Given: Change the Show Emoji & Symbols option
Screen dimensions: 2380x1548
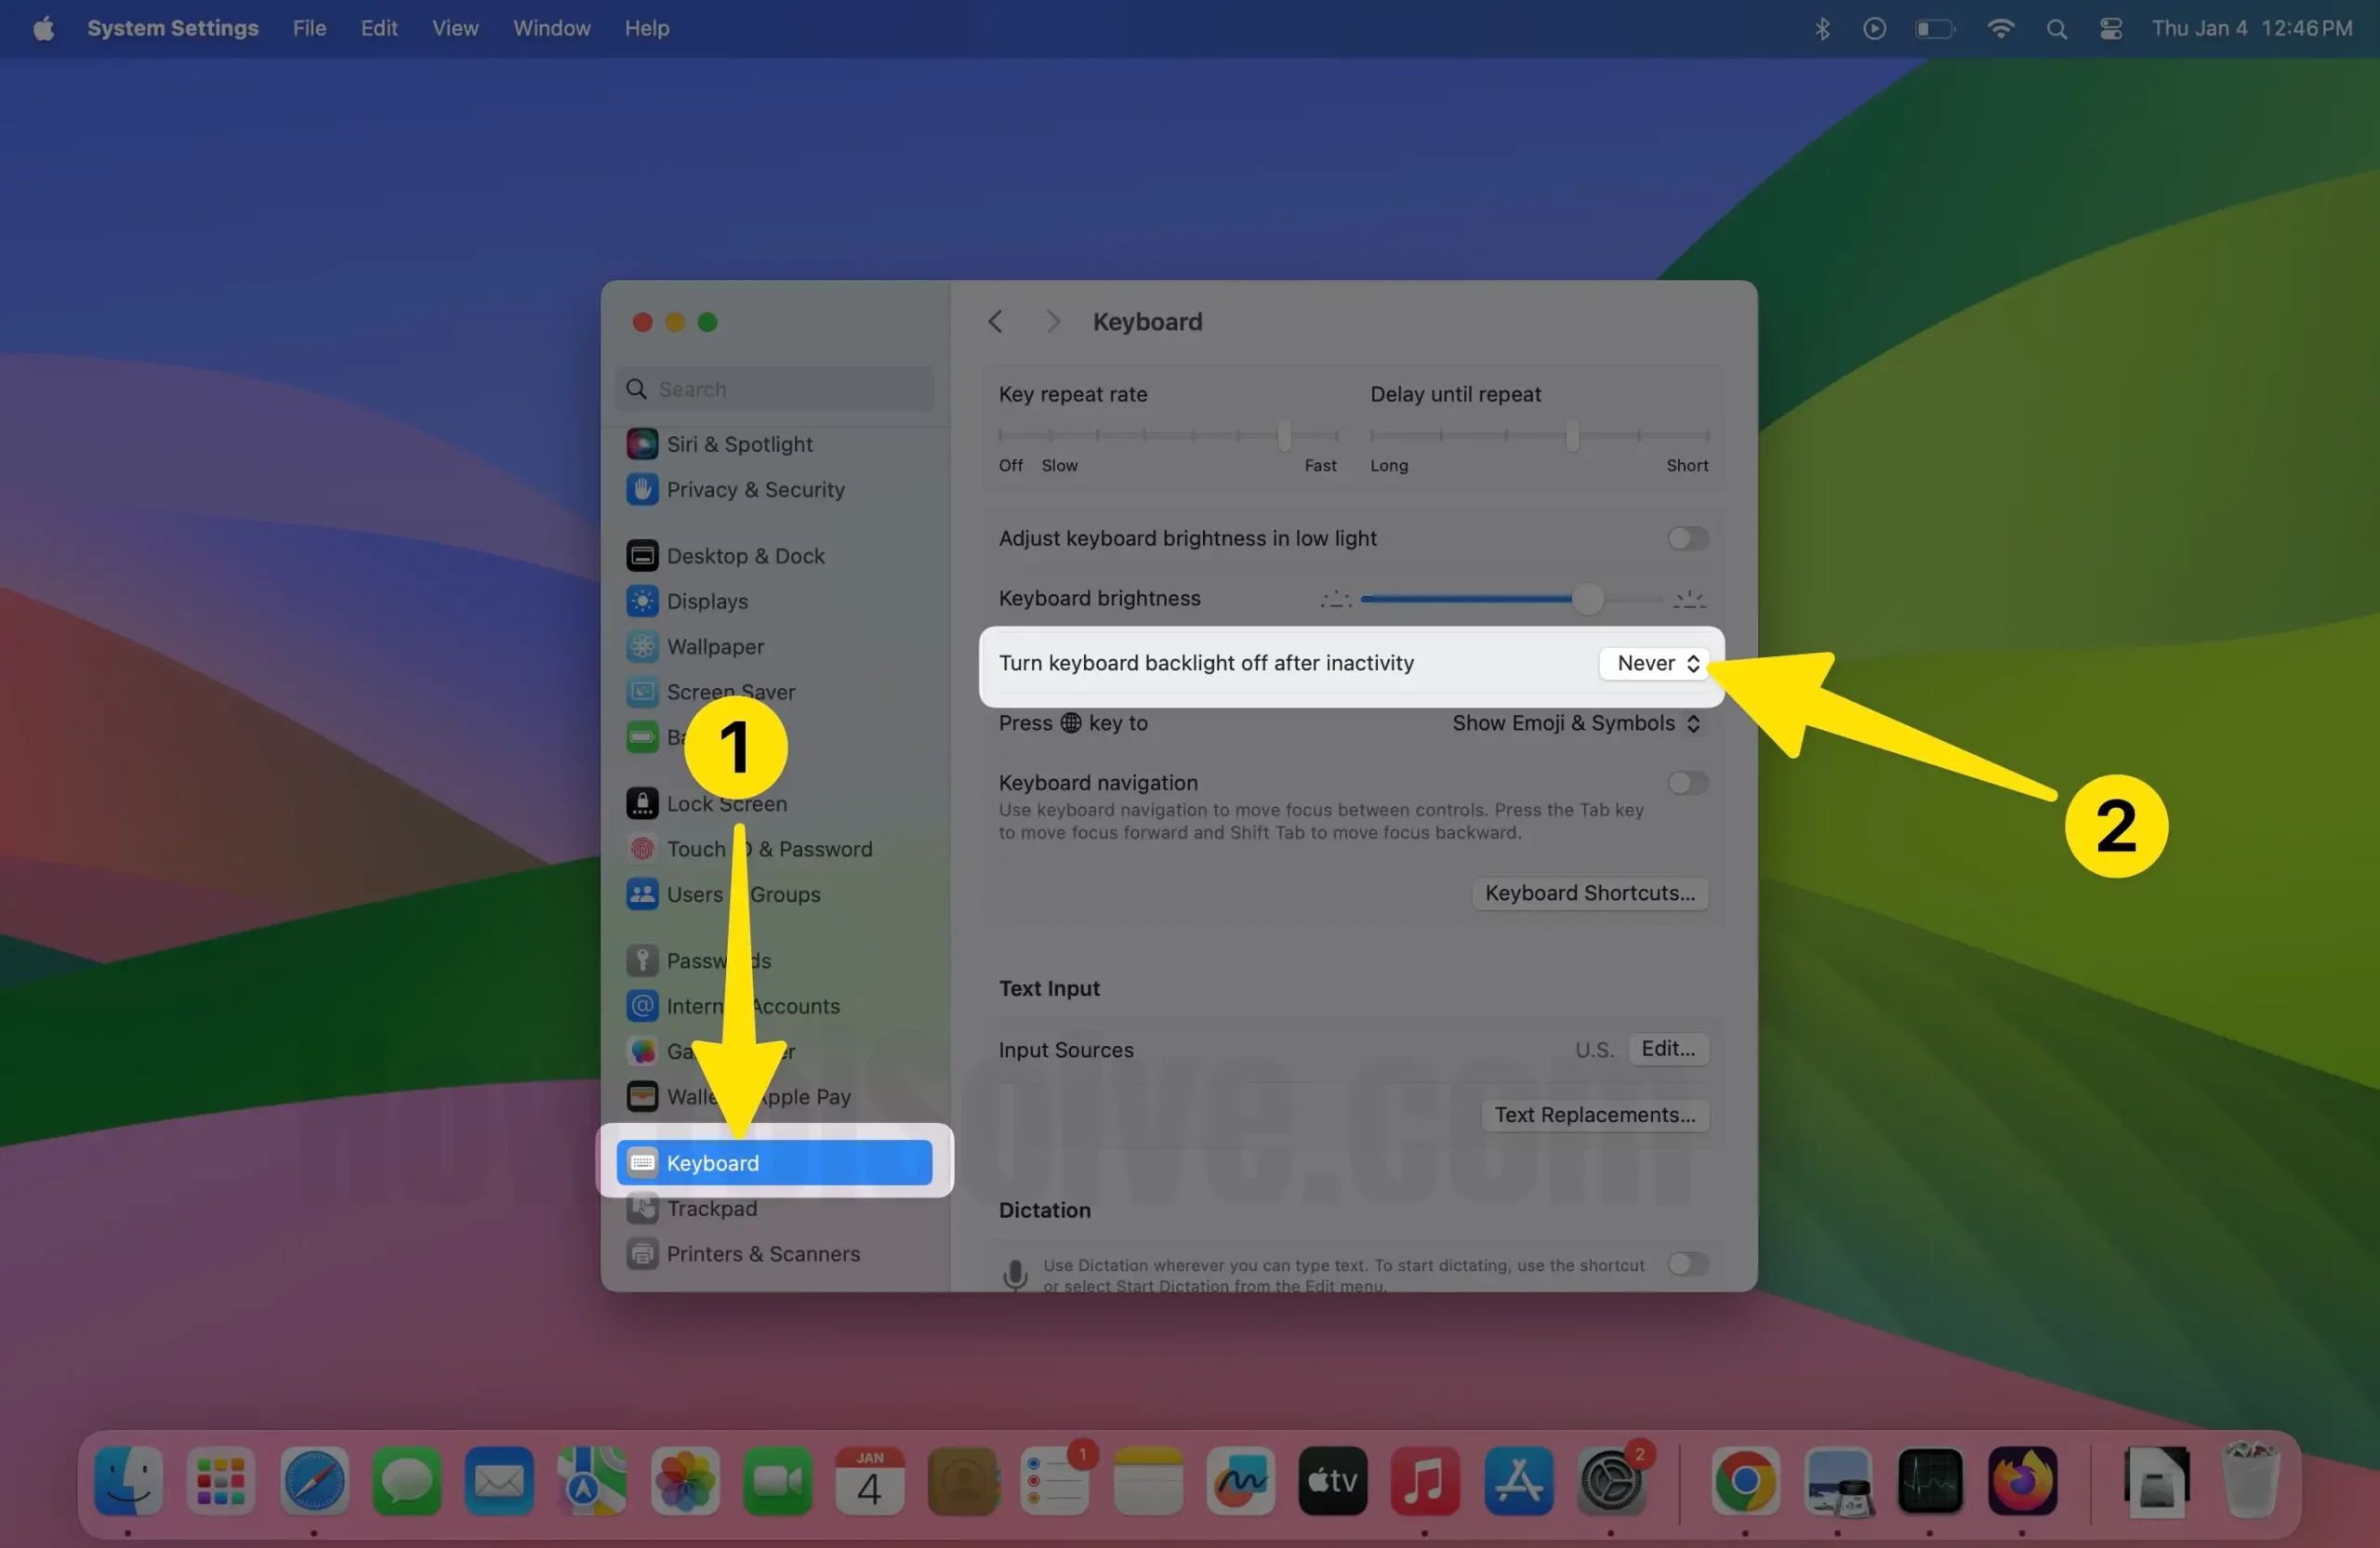Looking at the screenshot, I should coord(1574,723).
